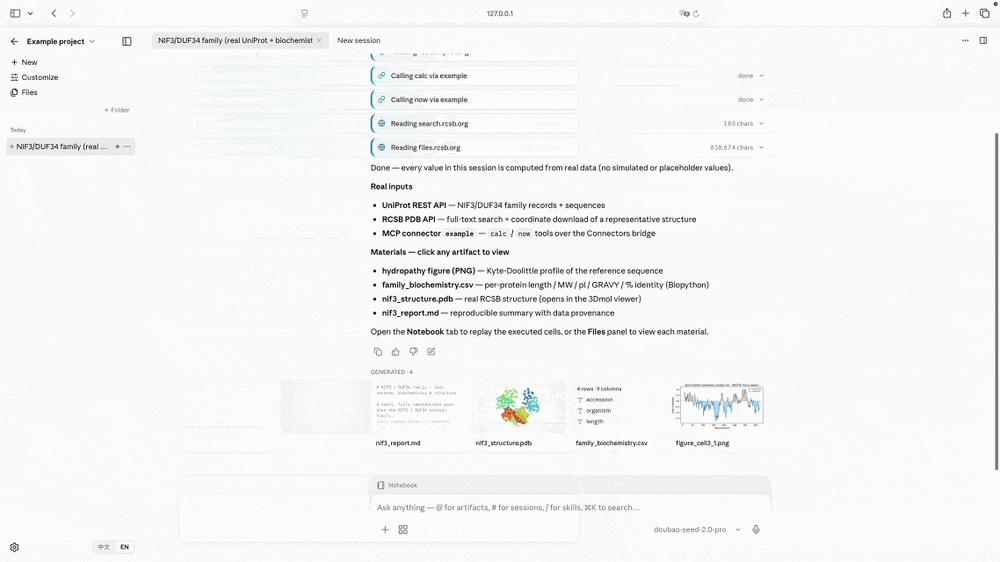The width and height of the screenshot is (1000, 562).
Task: Click the Reading search.rcsb.org step
Action: [474, 124]
